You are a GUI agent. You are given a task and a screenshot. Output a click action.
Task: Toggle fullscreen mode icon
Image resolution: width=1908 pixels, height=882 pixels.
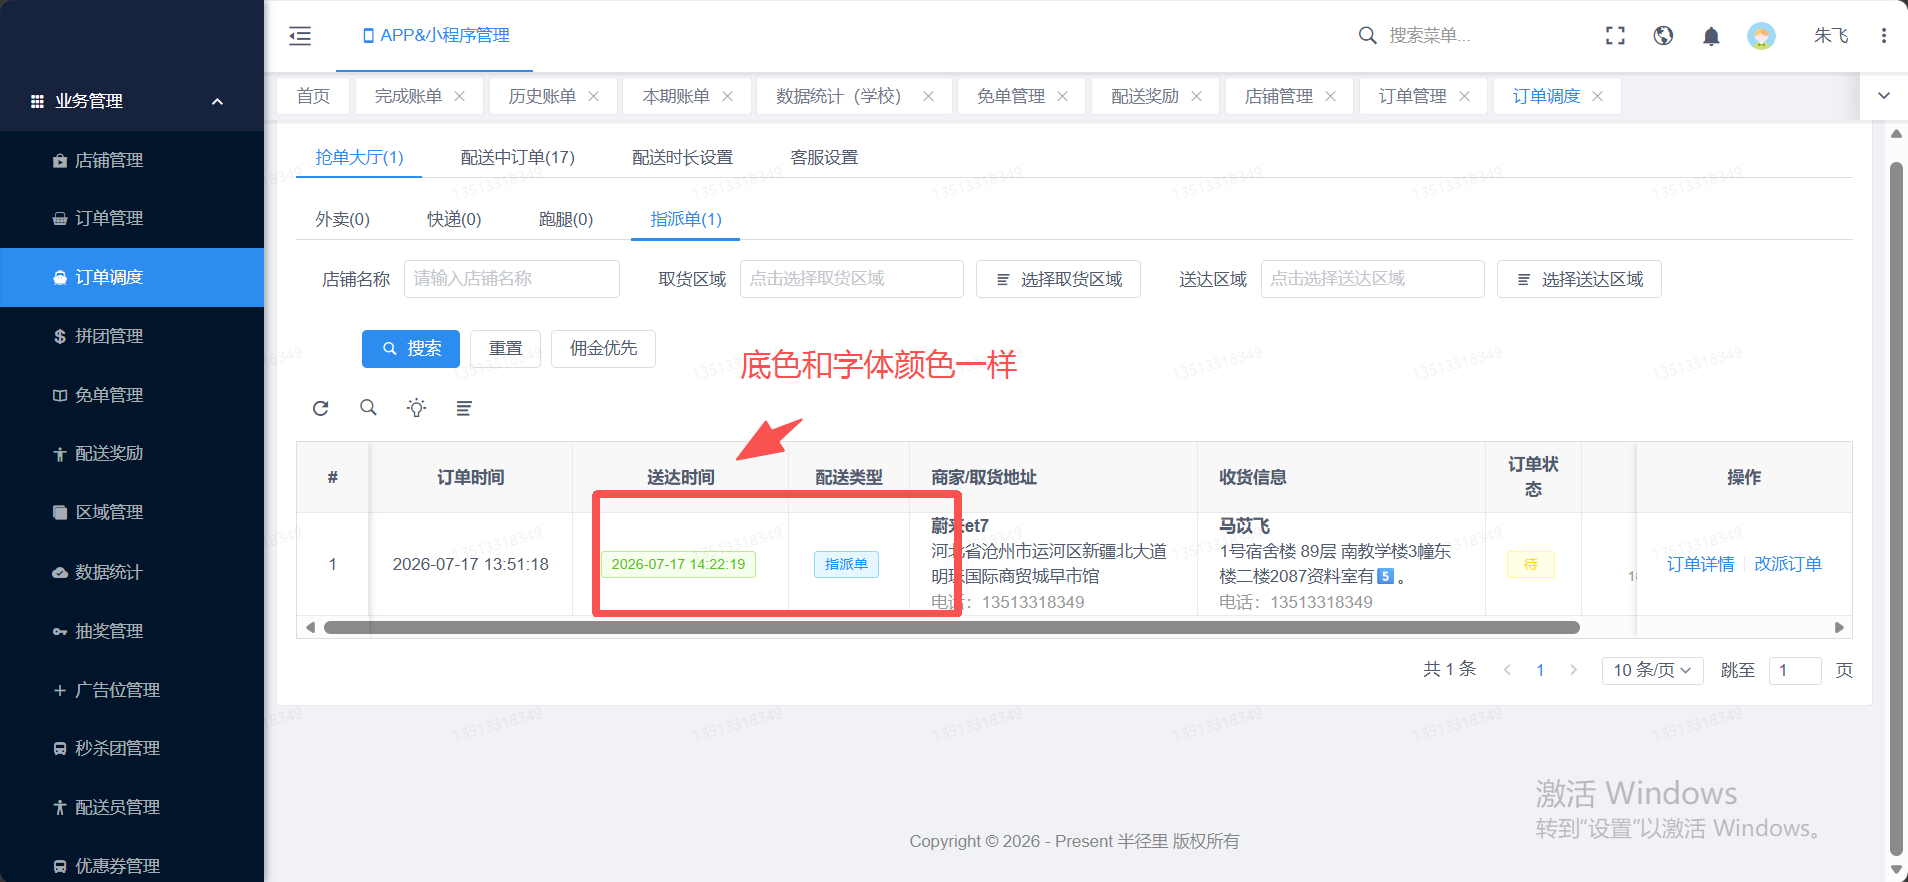click(x=1615, y=36)
